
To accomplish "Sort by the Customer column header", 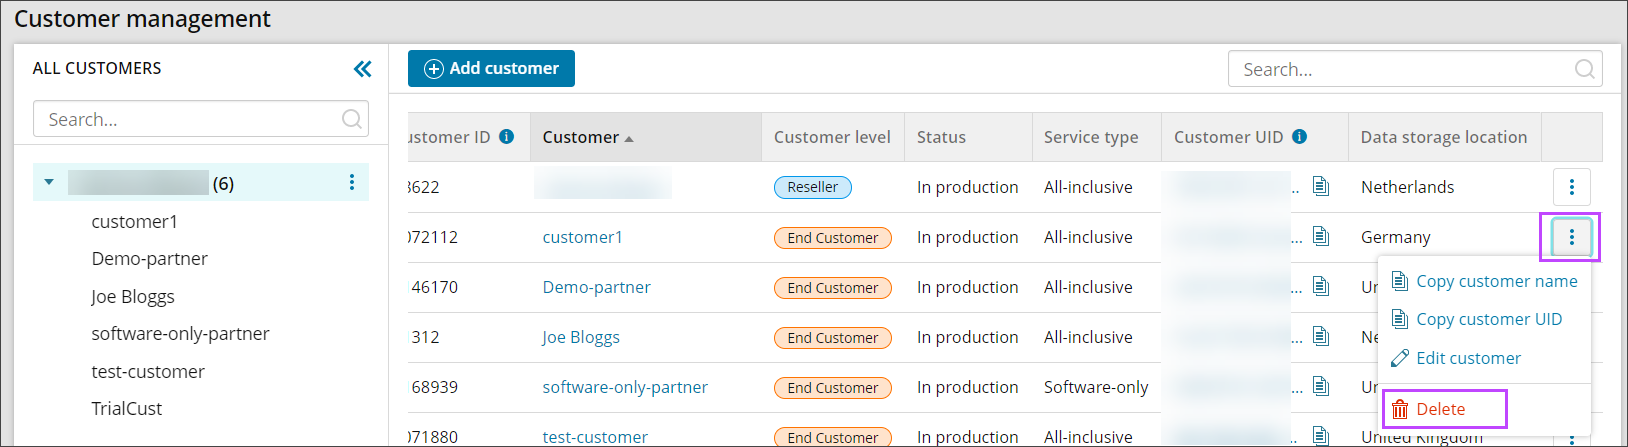I will pyautogui.click(x=588, y=137).
